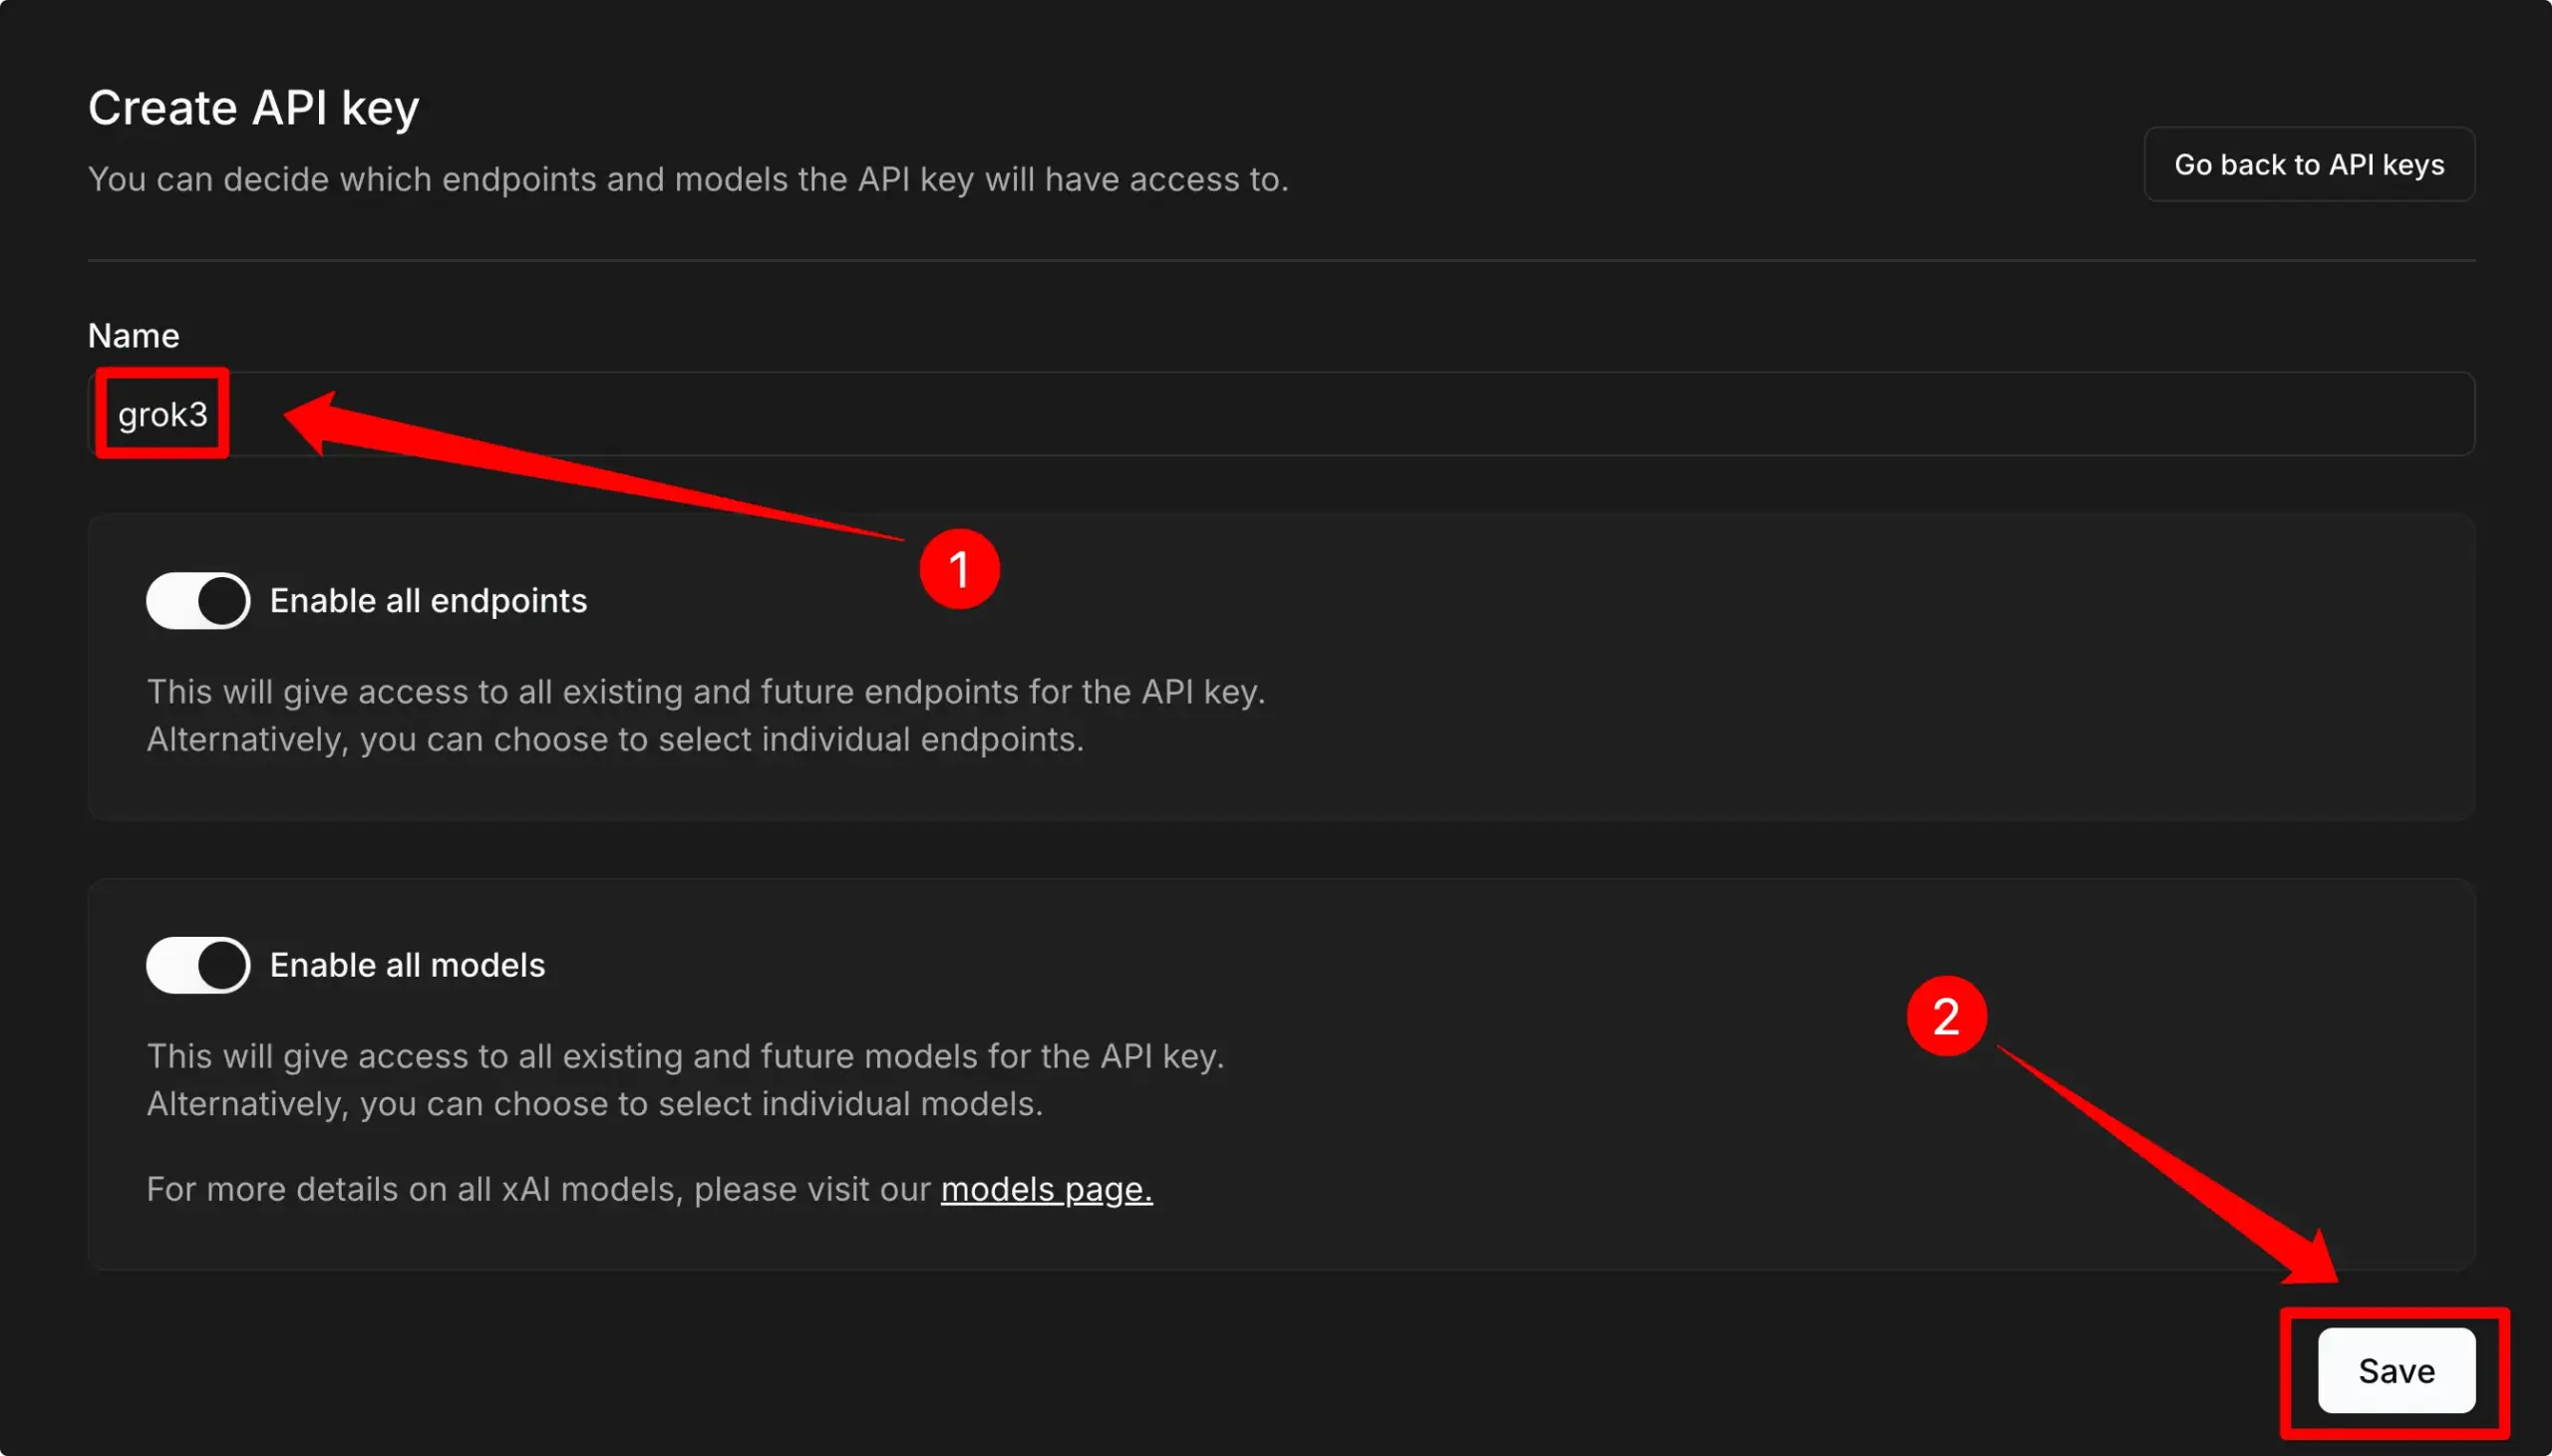Screen dimensions: 2552x1456
Task: Toggle the Enable all endpoints switch
Action: [198, 601]
